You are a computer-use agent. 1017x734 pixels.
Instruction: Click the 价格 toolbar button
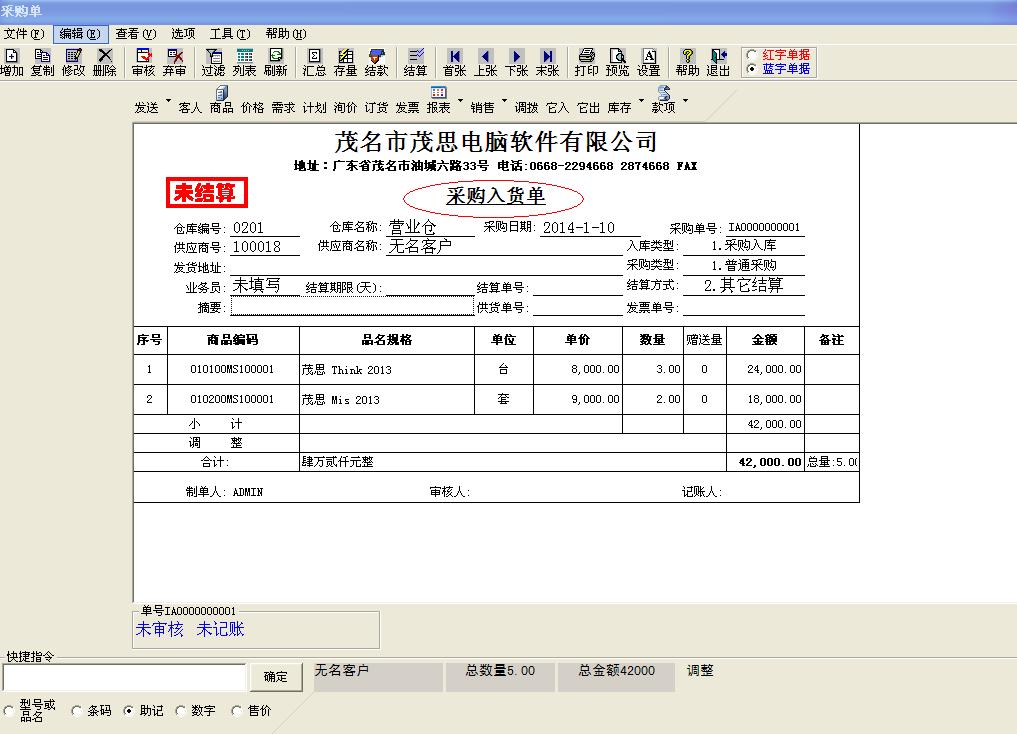click(x=252, y=107)
